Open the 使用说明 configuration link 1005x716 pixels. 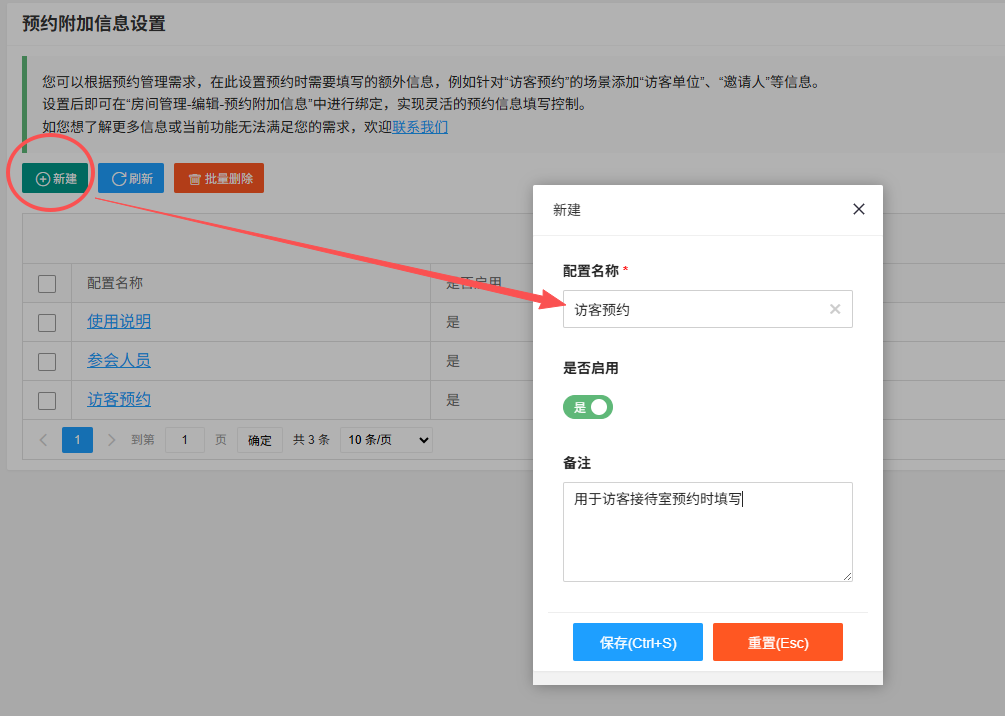pos(119,322)
